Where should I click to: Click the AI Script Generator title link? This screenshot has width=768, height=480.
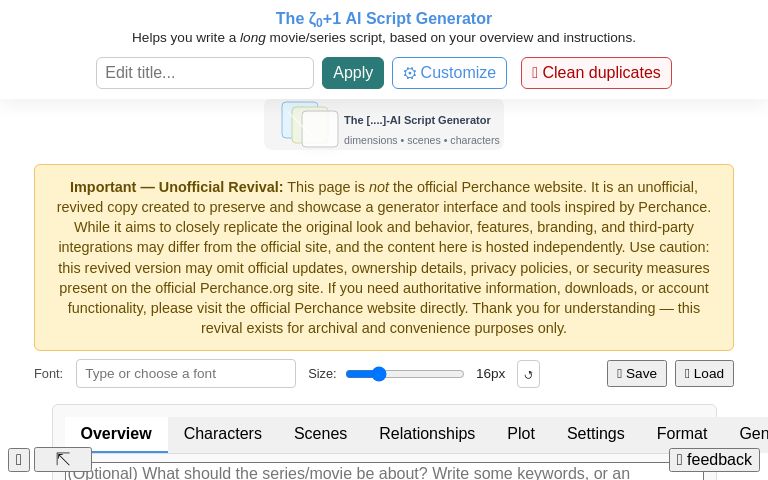click(384, 19)
